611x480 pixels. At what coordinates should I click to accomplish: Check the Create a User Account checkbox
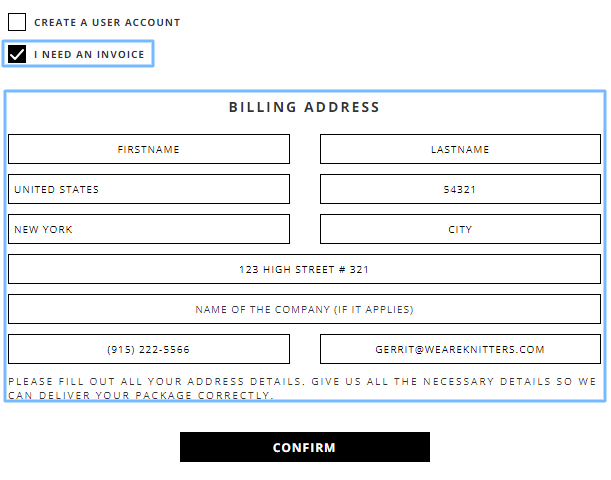(x=17, y=22)
